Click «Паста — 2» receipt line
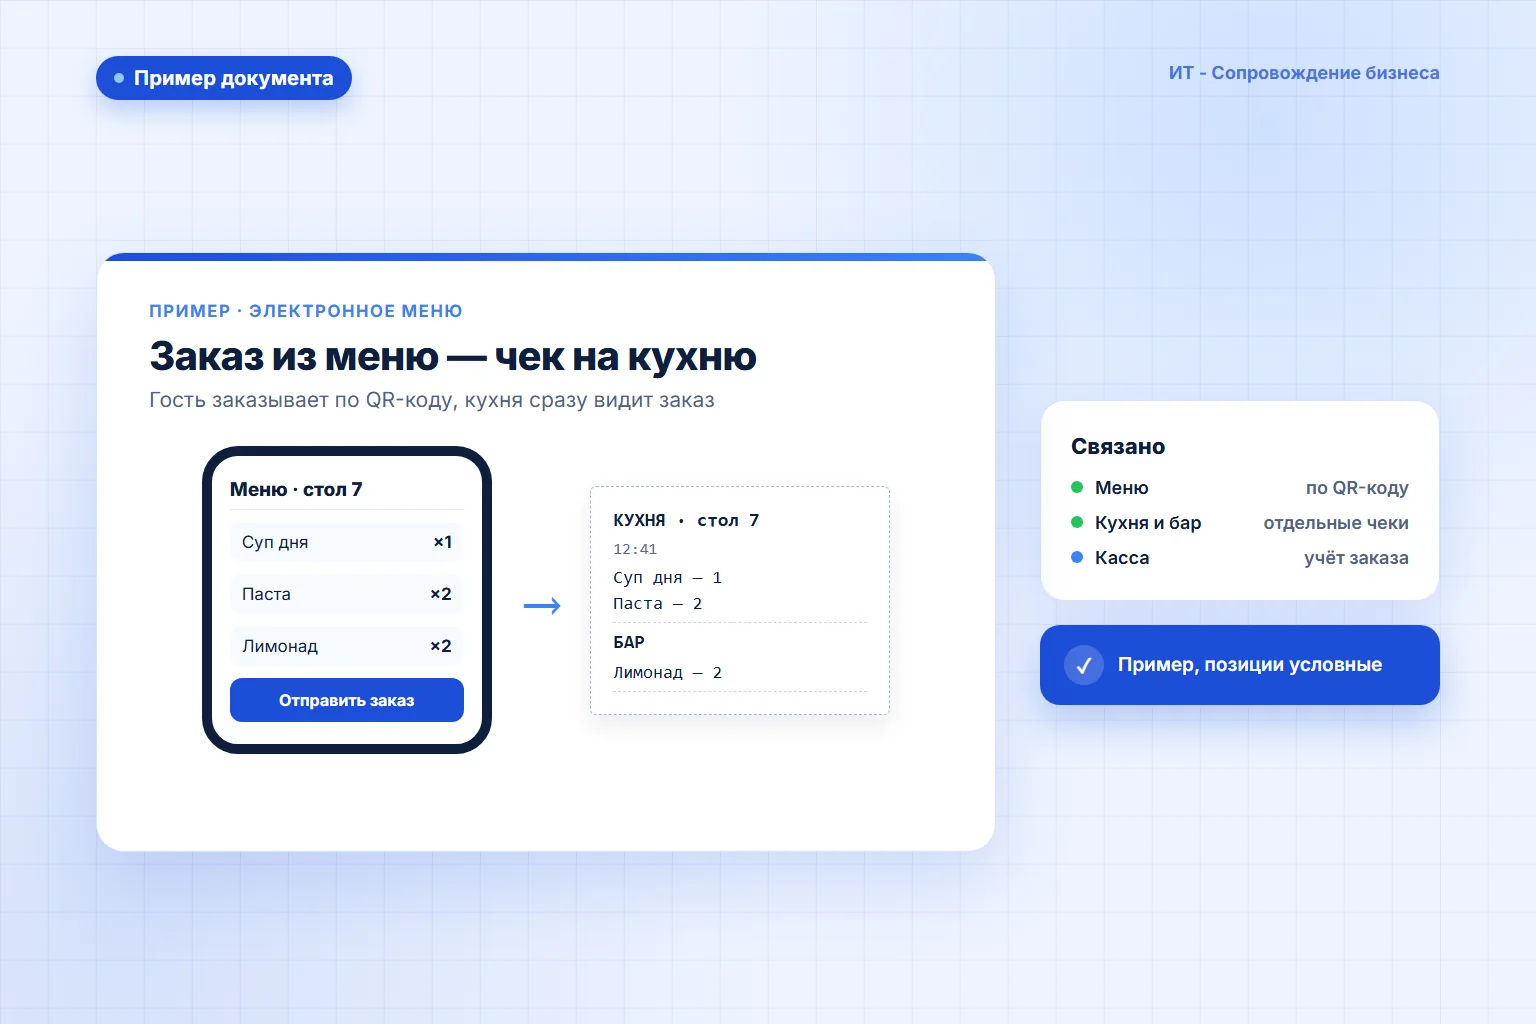The image size is (1536, 1024). tap(657, 604)
